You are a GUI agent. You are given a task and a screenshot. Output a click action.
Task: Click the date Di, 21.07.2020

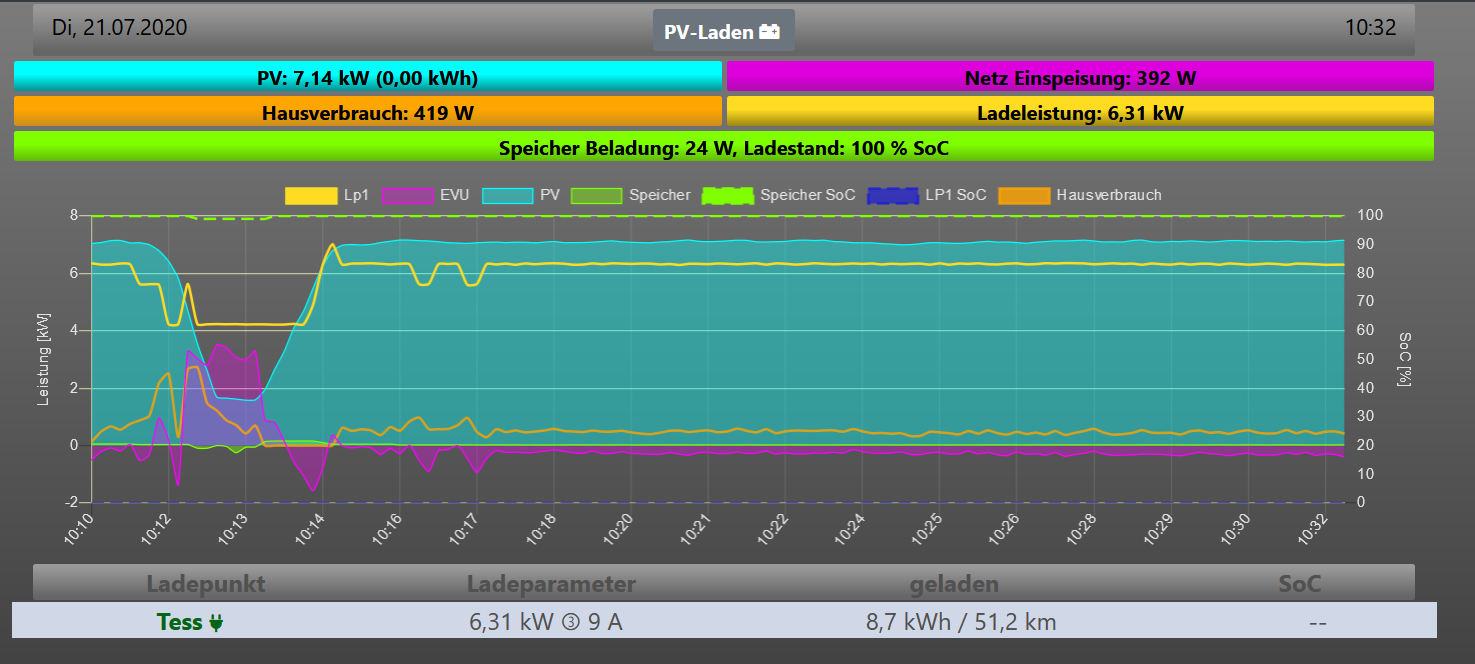(119, 28)
